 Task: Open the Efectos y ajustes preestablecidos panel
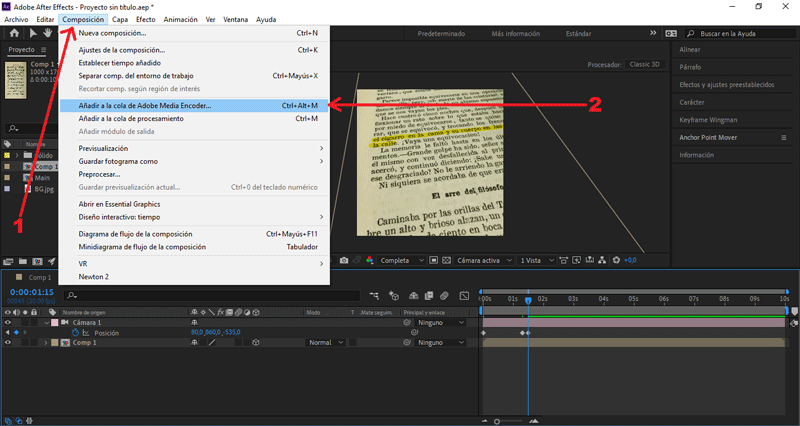pyautogui.click(x=727, y=85)
